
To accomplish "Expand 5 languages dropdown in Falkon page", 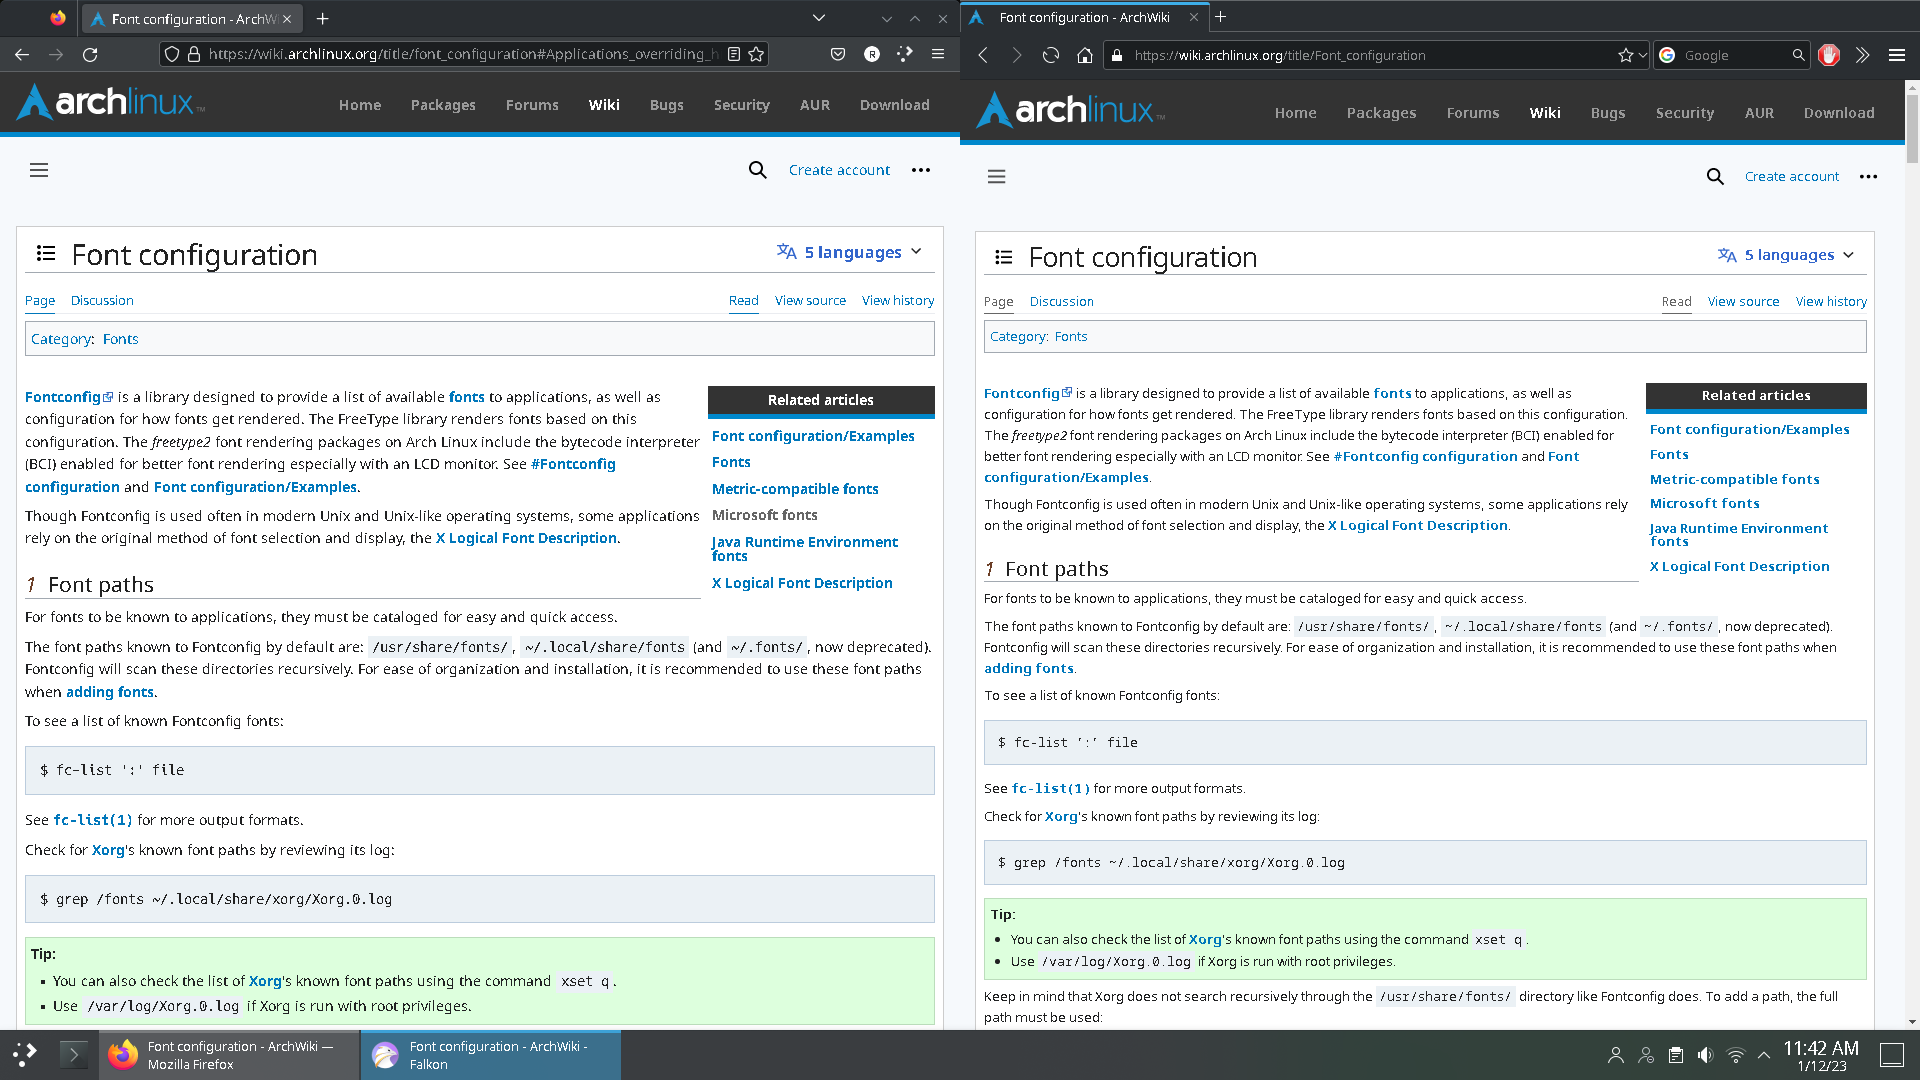I will tap(1786, 255).
